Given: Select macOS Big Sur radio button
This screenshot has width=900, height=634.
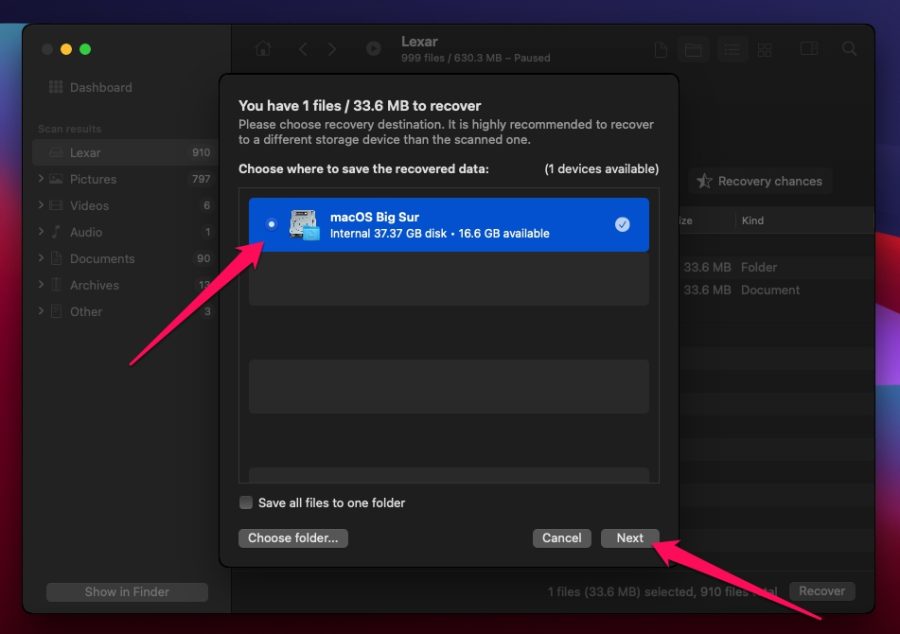Looking at the screenshot, I should (271, 224).
